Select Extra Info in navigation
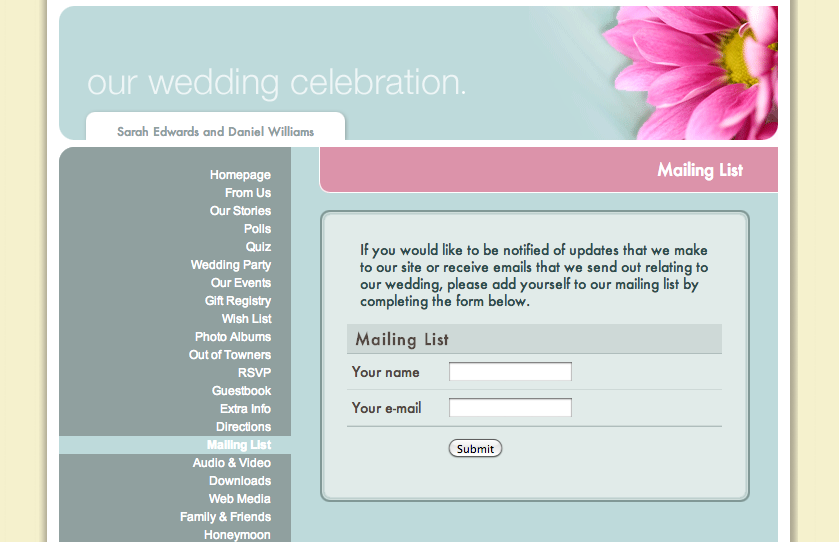This screenshot has width=839, height=542. point(245,409)
